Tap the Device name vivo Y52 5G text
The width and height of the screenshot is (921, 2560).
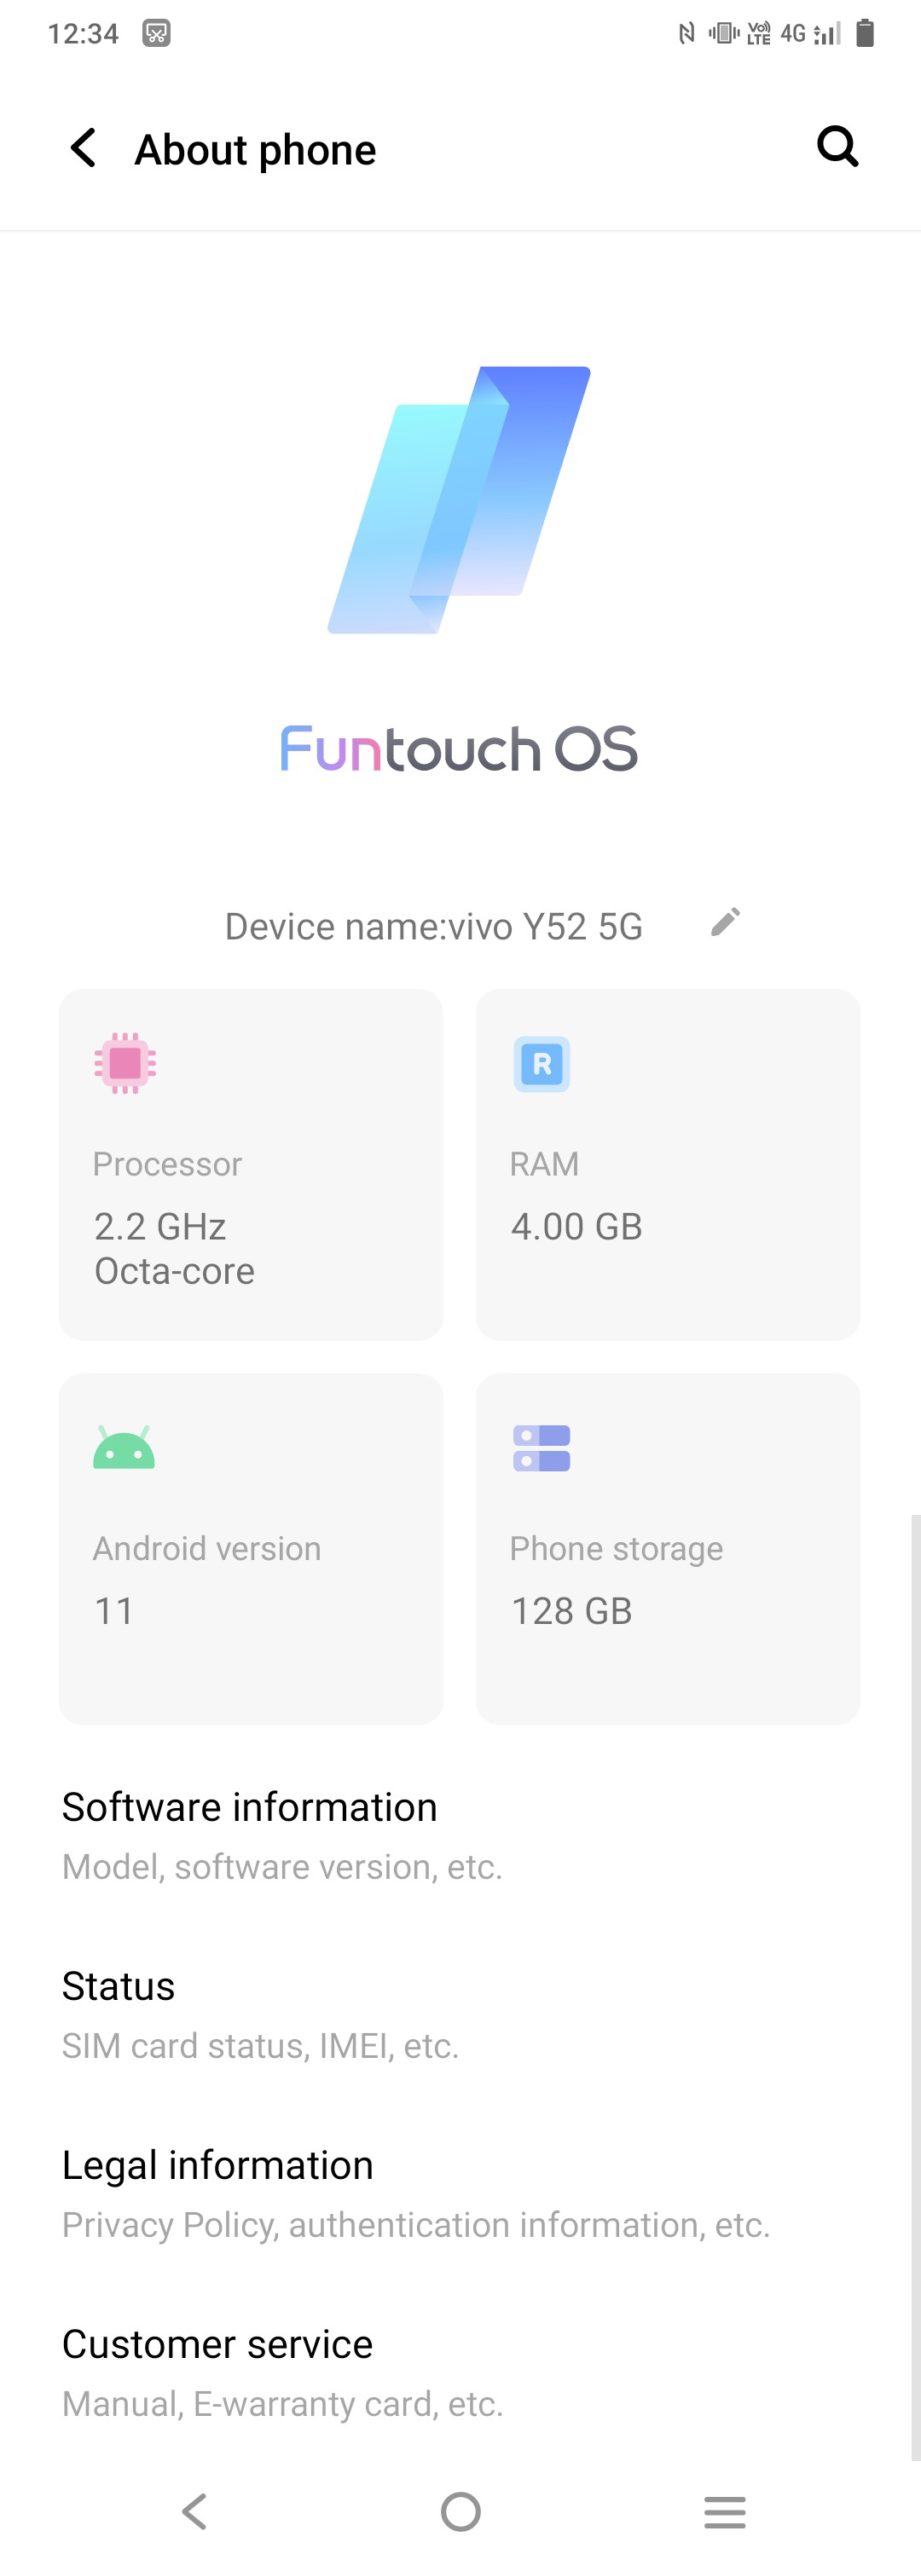click(x=434, y=926)
